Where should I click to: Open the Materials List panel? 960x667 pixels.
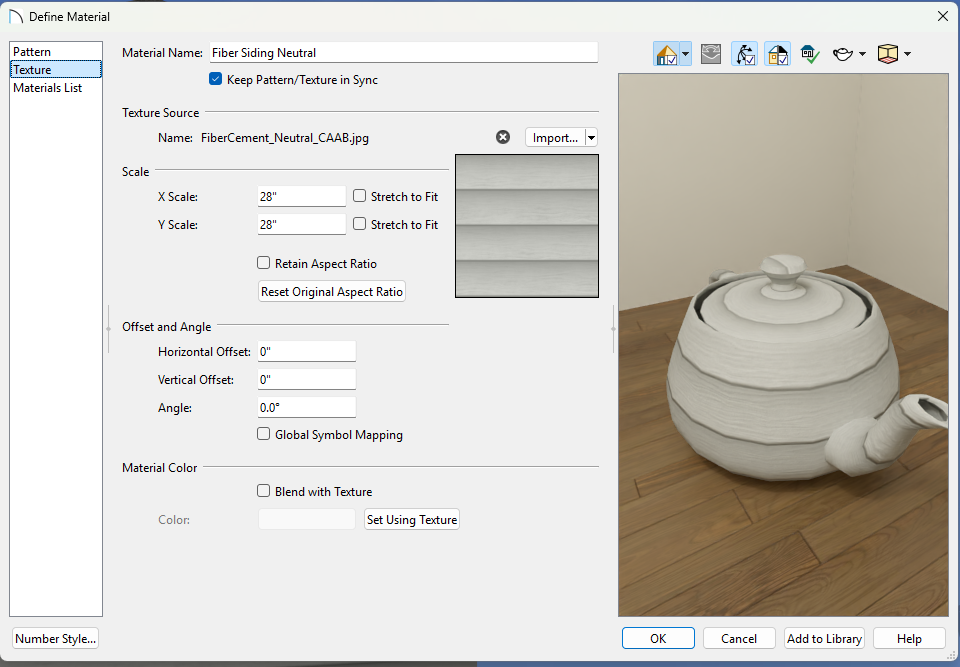coord(47,88)
